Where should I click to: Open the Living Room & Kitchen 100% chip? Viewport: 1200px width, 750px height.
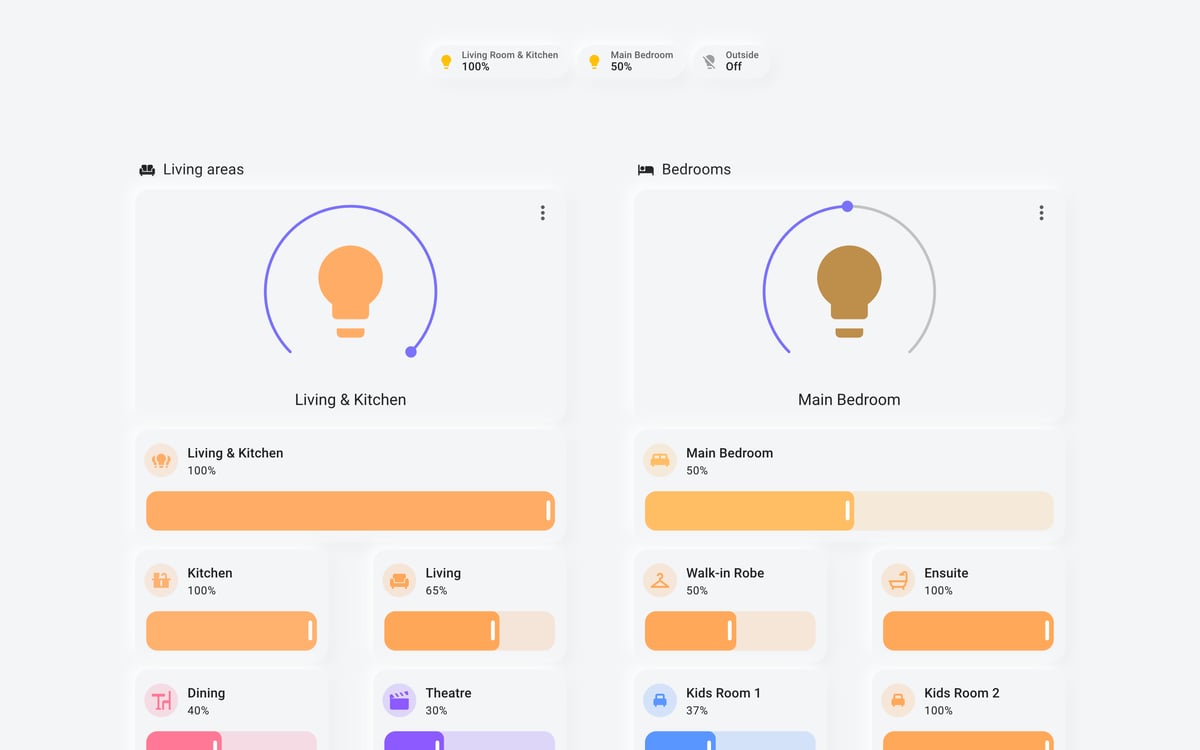pyautogui.click(x=499, y=61)
